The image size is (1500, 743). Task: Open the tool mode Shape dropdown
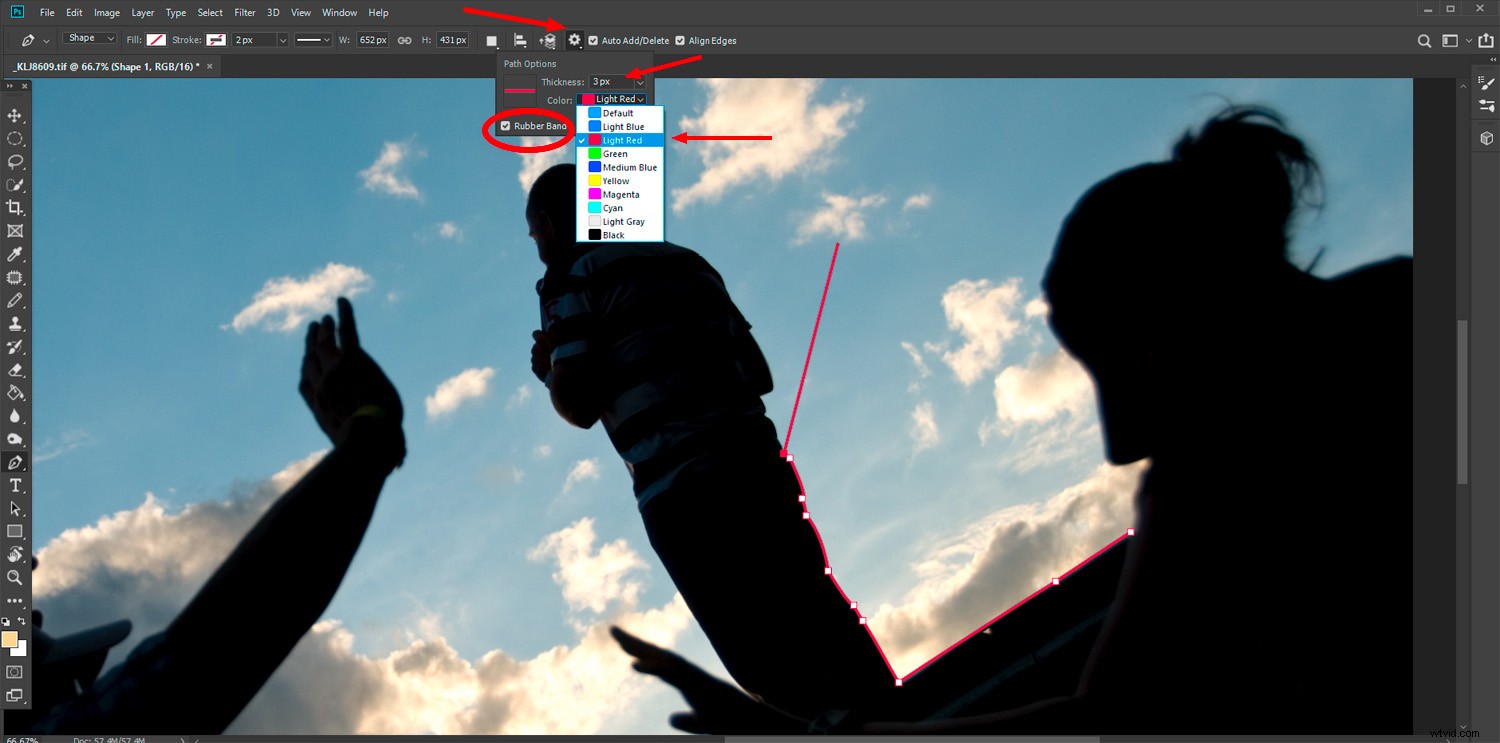click(88, 37)
